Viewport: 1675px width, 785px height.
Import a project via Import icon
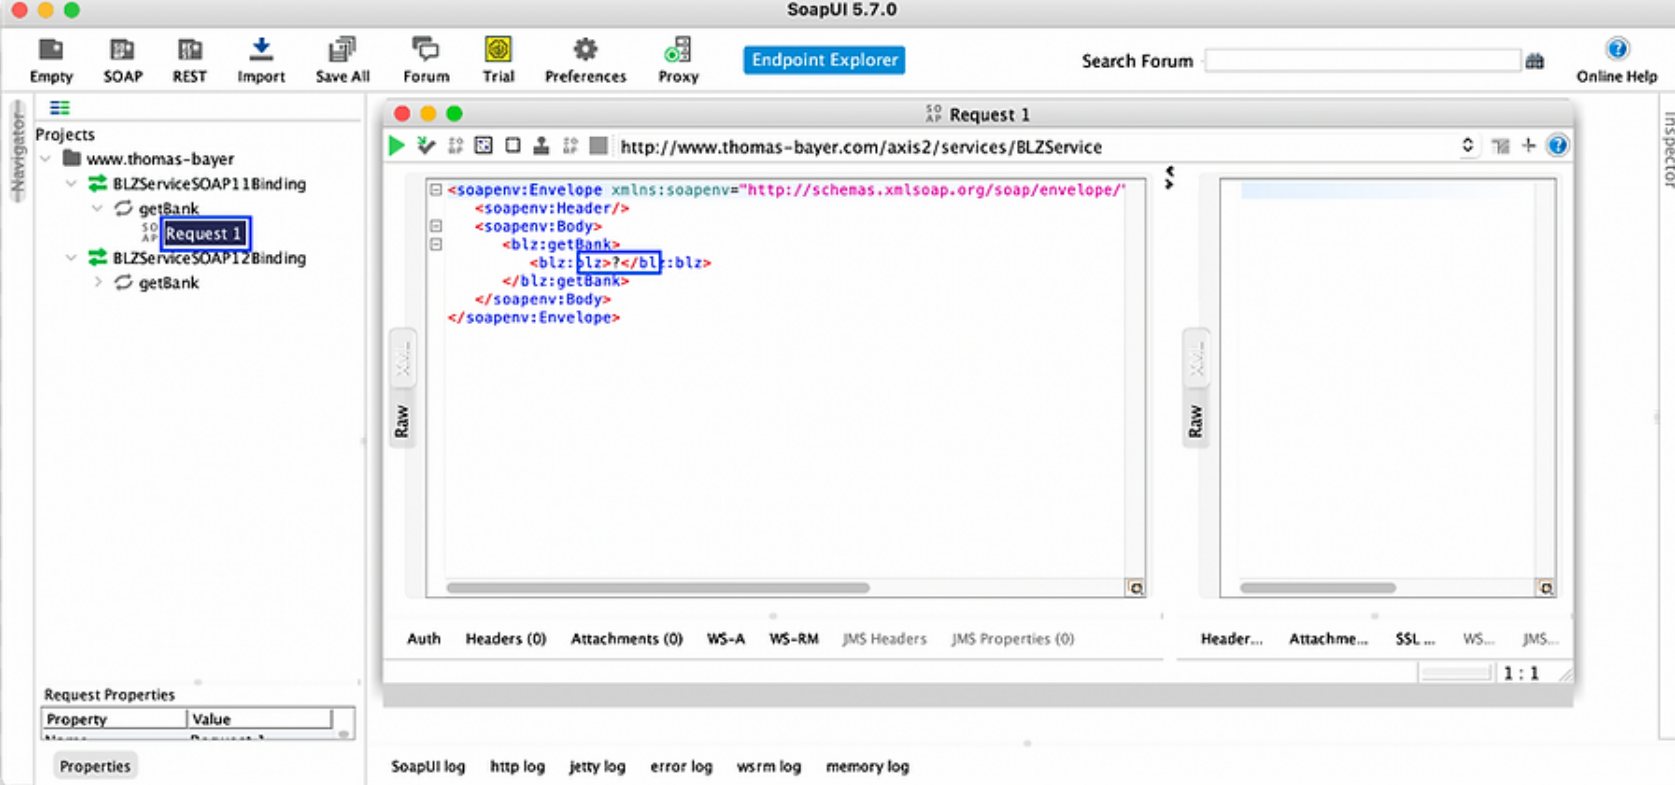(261, 60)
